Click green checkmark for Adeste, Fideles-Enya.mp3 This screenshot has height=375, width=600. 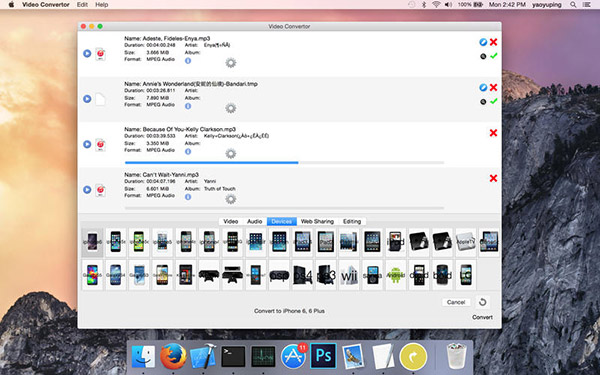pos(494,56)
